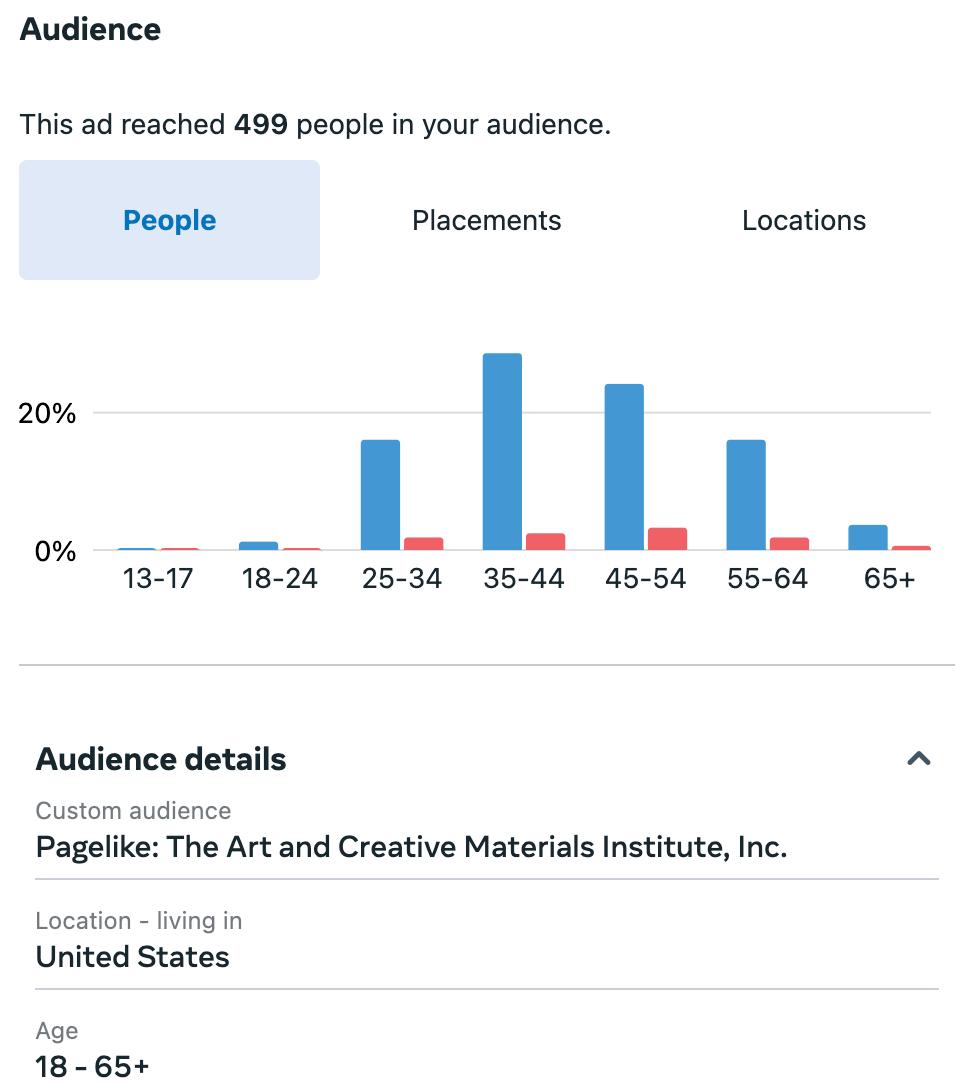This screenshot has height=1084, width=980.
Task: Click the 18 - 65+ age value
Action: (x=92, y=1066)
